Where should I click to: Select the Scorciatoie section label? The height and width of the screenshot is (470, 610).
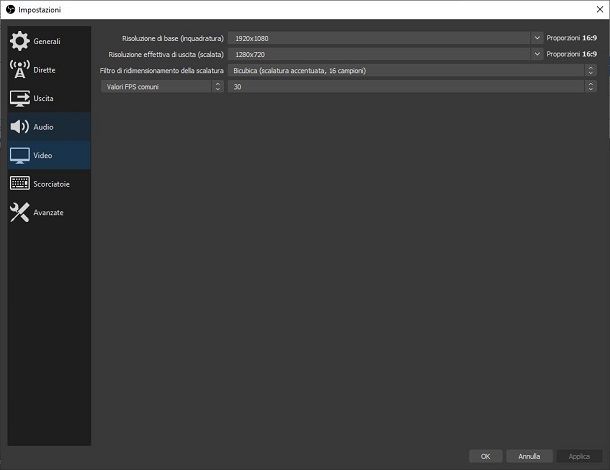(51, 184)
